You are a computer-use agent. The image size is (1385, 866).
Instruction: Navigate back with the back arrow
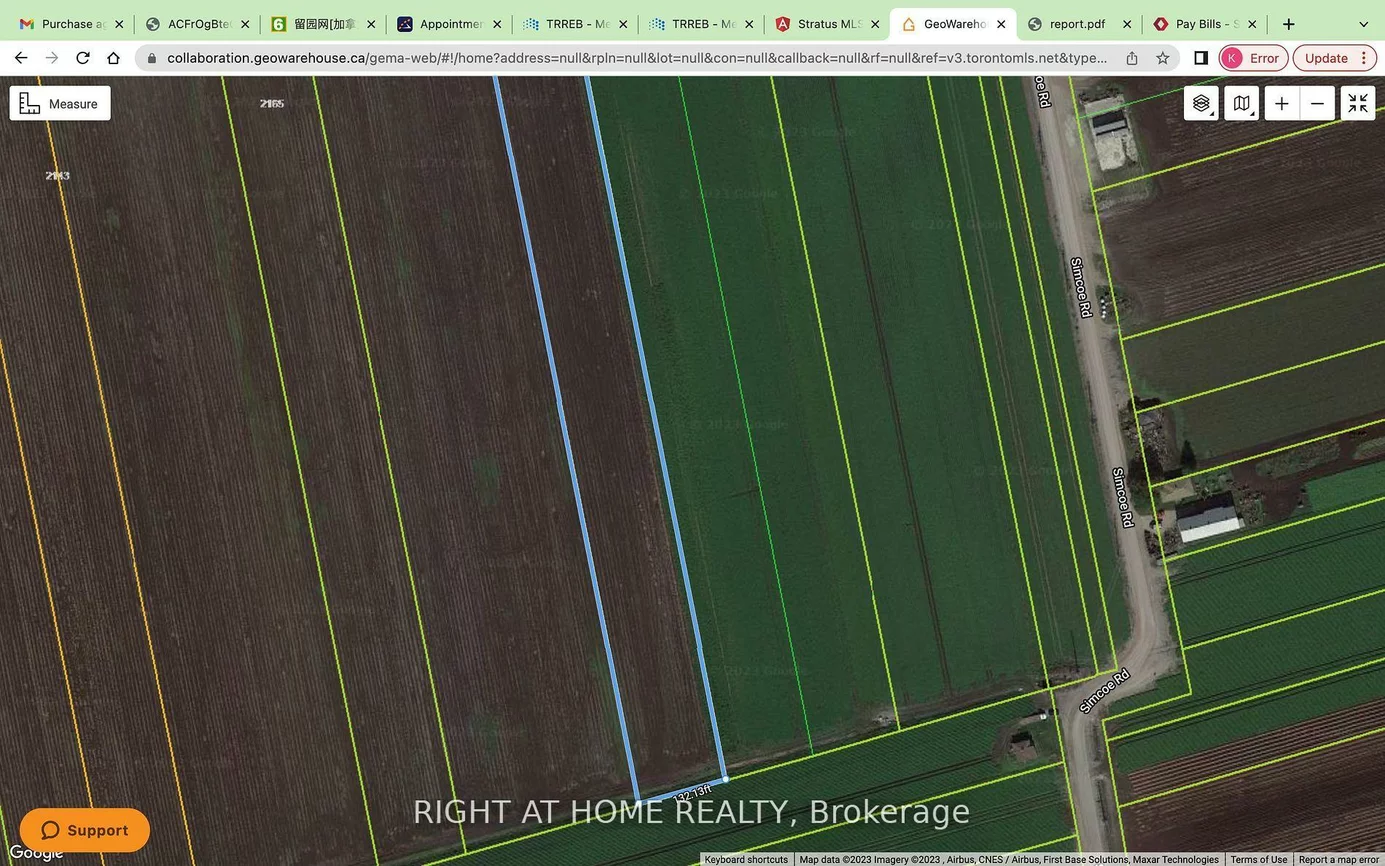coord(21,57)
